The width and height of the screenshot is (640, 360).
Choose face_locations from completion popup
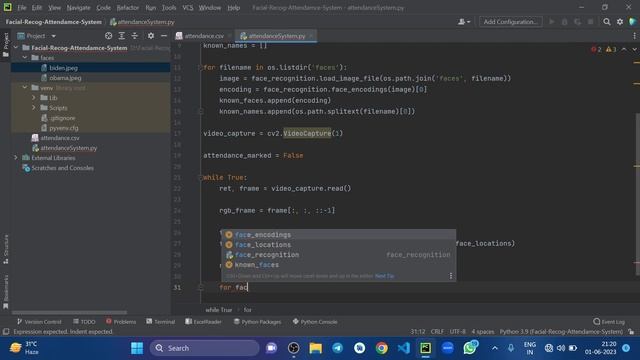[x=338, y=244]
